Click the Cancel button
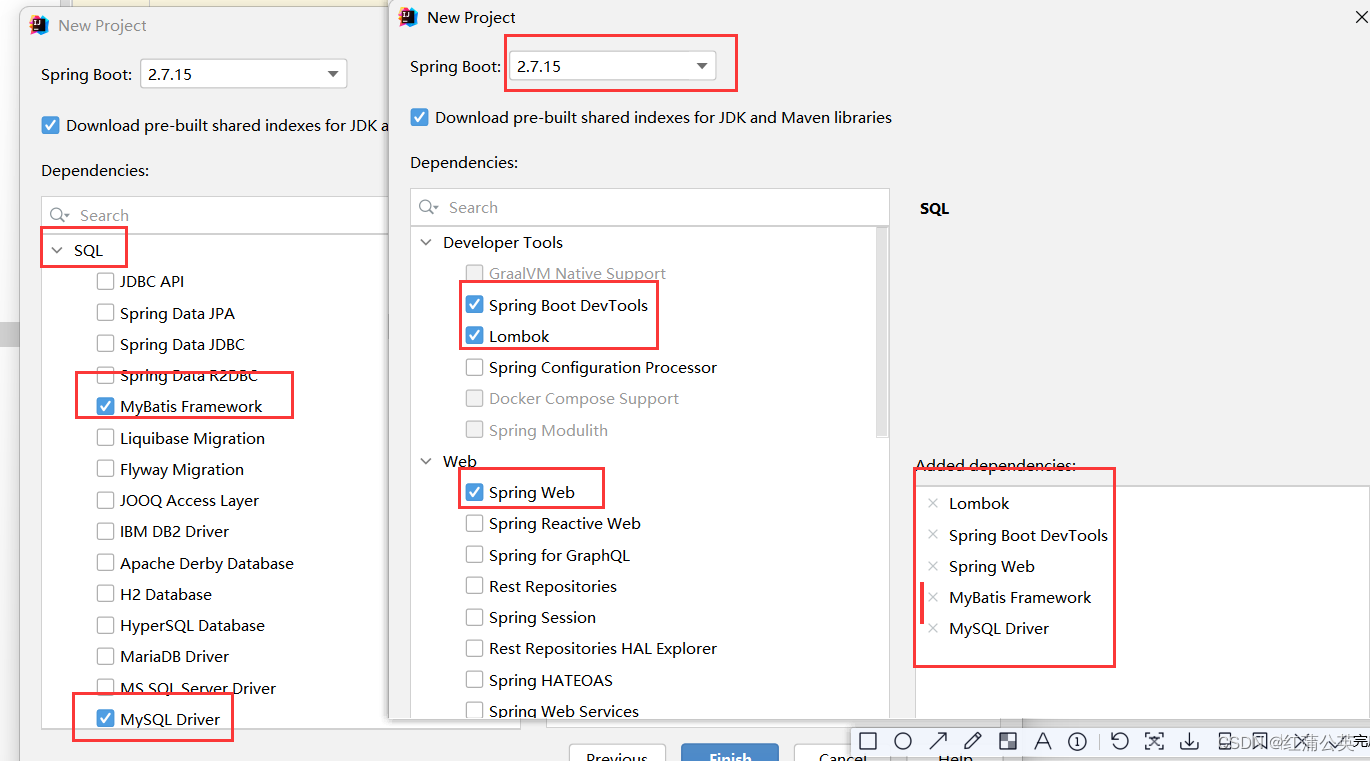Viewport: 1370px width, 761px height. click(x=843, y=753)
